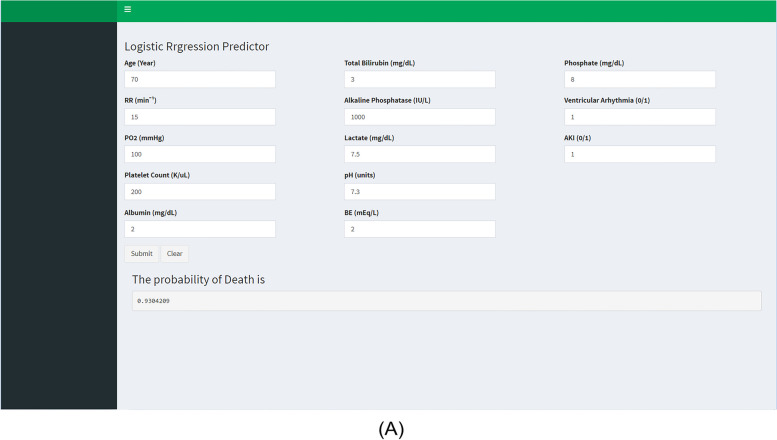The height and width of the screenshot is (440, 777).
Task: Focus the Total Bilirubin (mg/dL) field
Action: (x=420, y=79)
